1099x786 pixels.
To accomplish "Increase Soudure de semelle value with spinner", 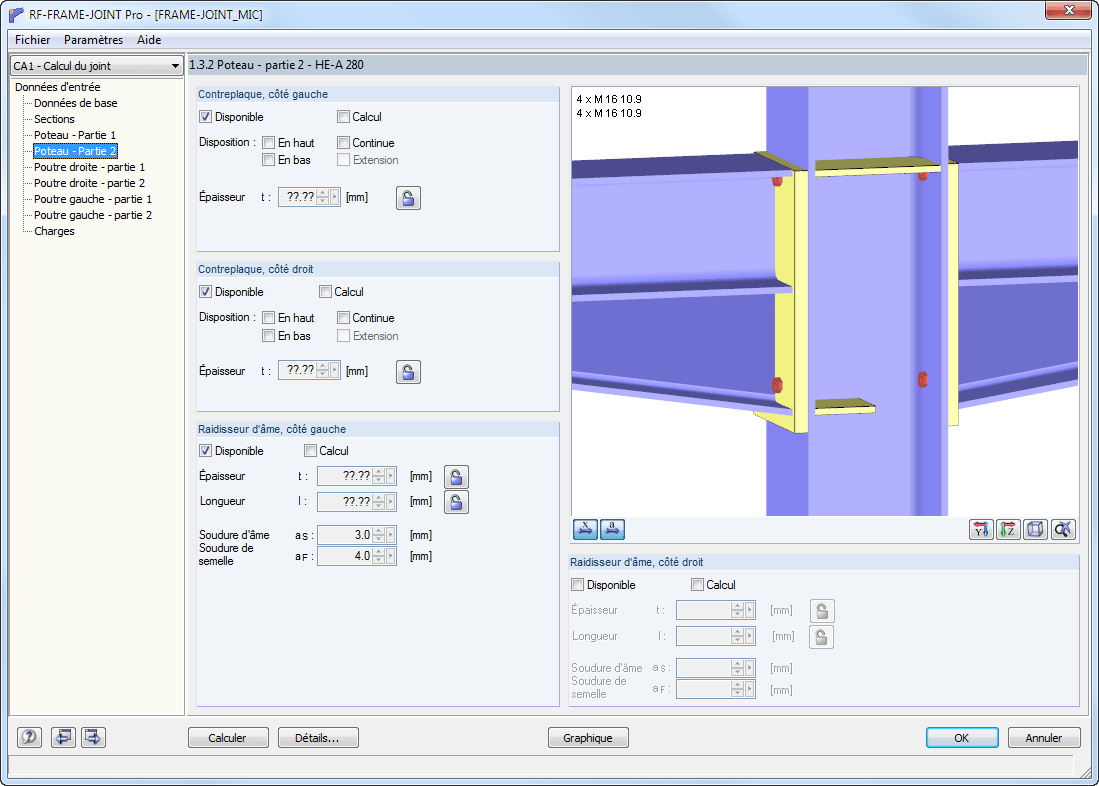I will (379, 553).
